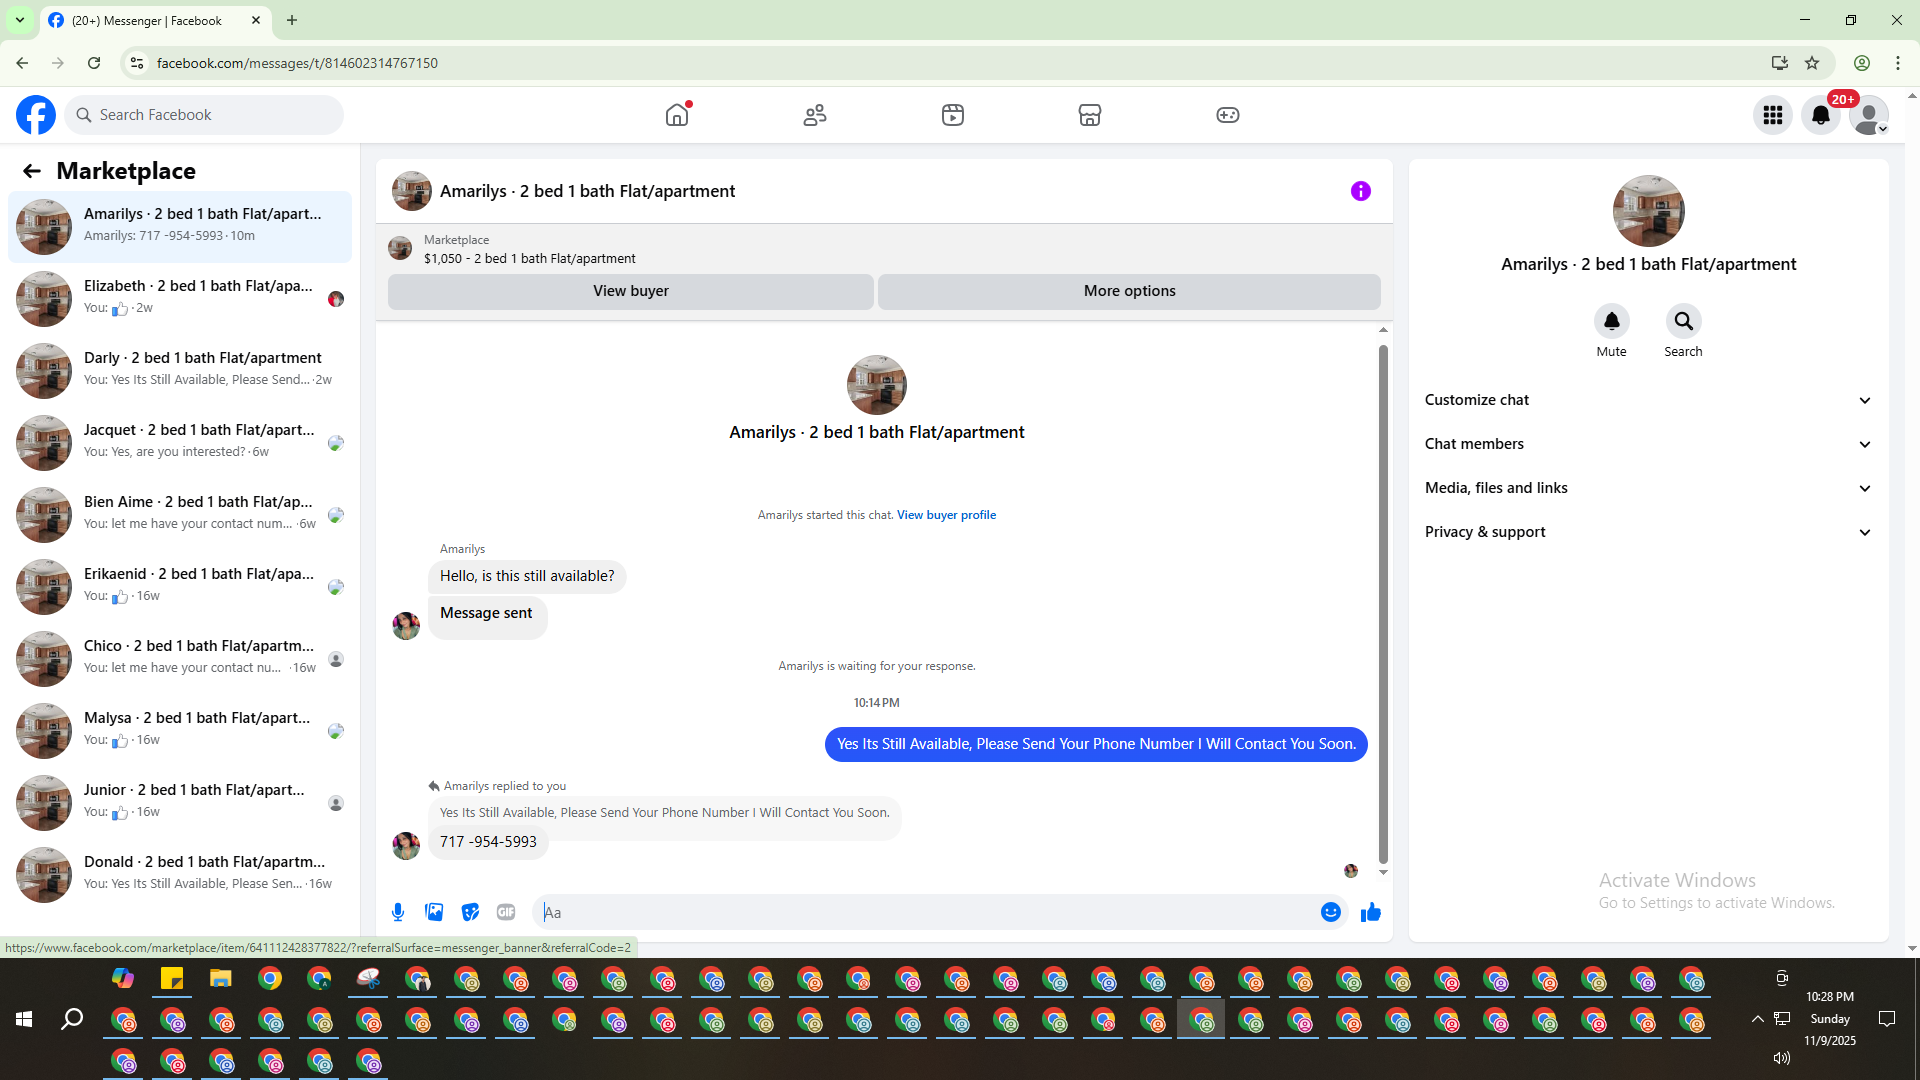
Task: Expand Privacy & support section
Action: pyautogui.click(x=1648, y=532)
